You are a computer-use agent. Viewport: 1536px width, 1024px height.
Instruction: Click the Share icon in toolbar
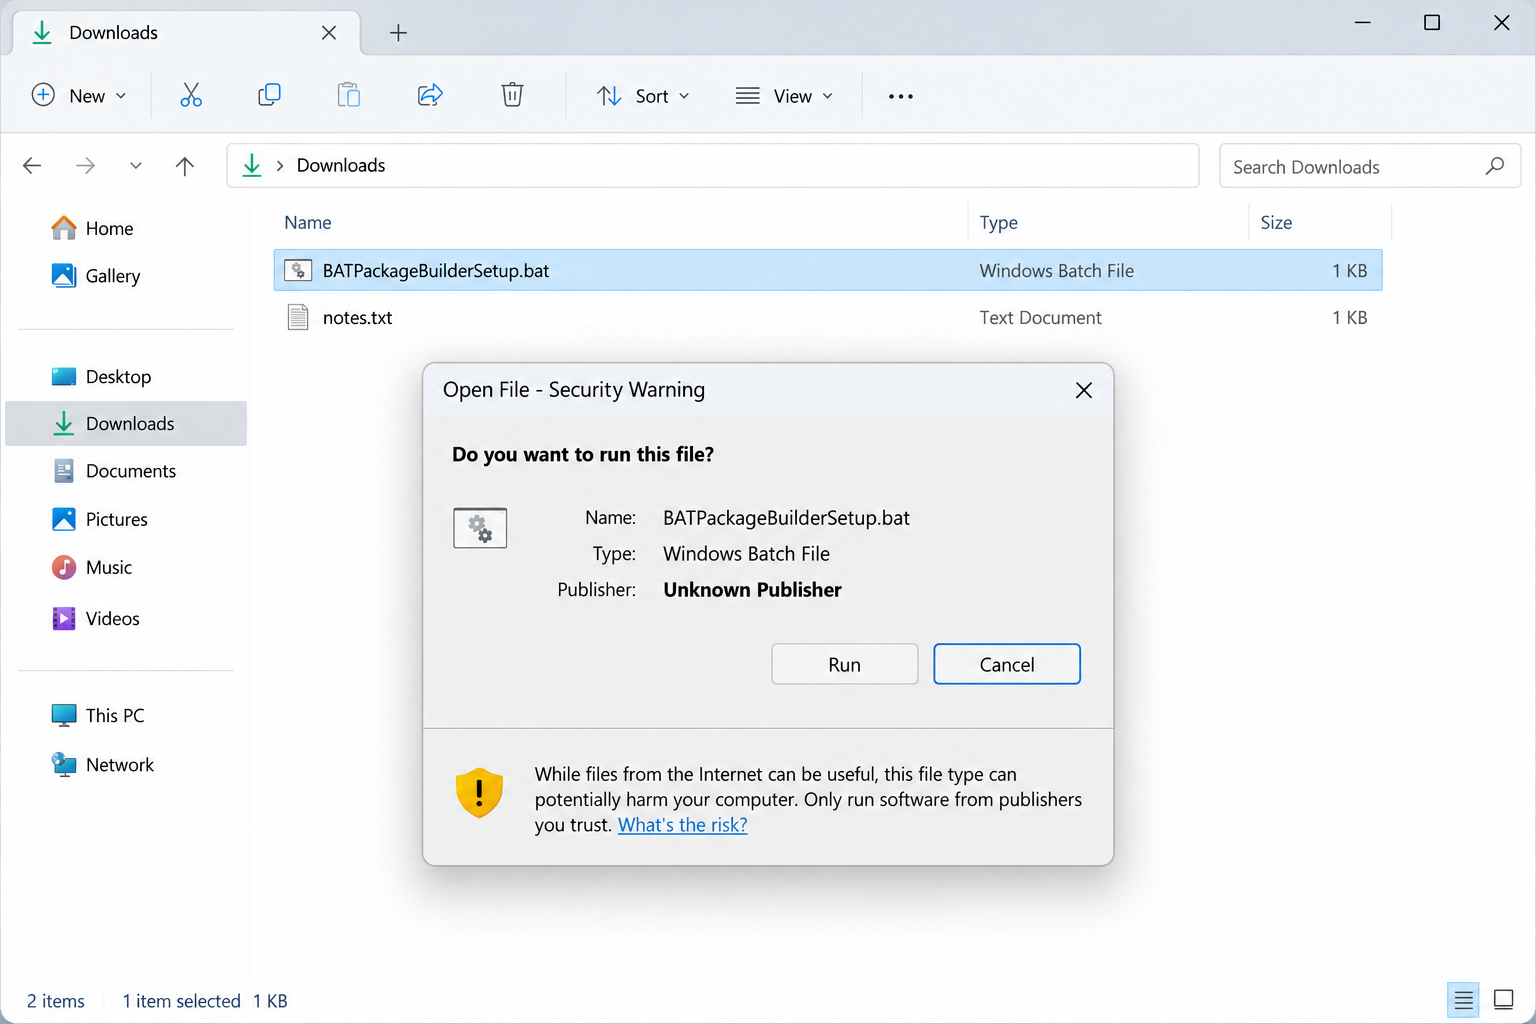coord(430,95)
